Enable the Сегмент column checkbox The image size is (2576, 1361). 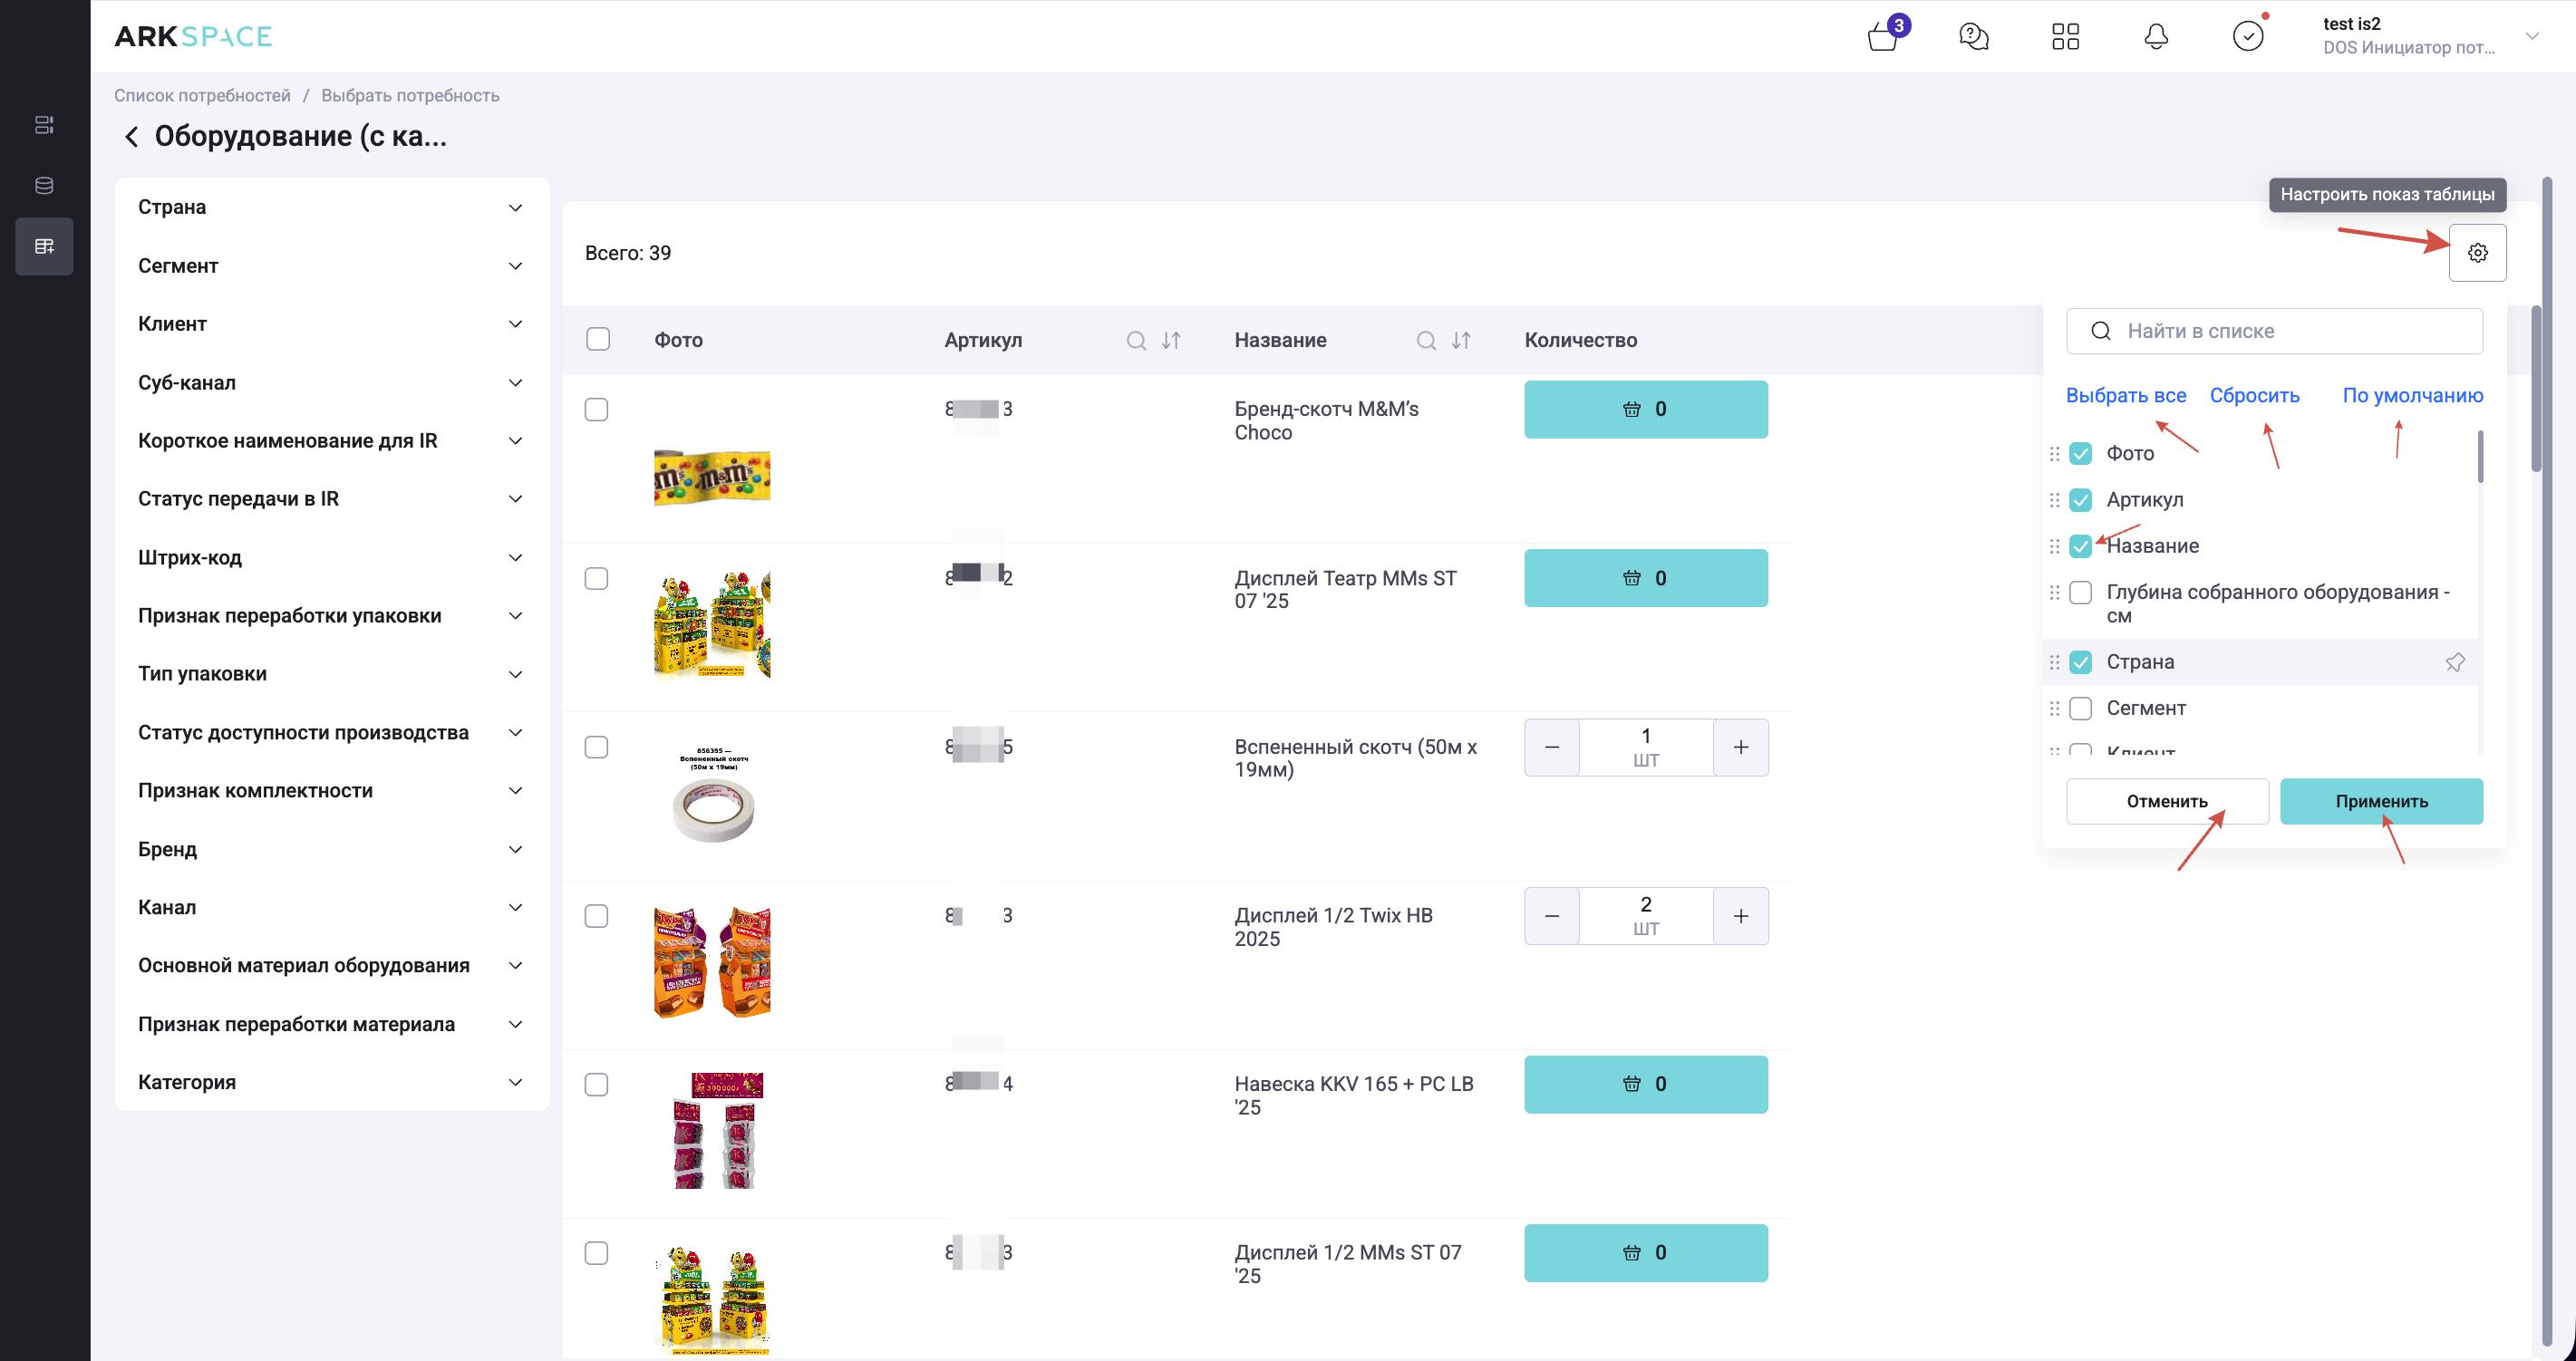point(2080,709)
